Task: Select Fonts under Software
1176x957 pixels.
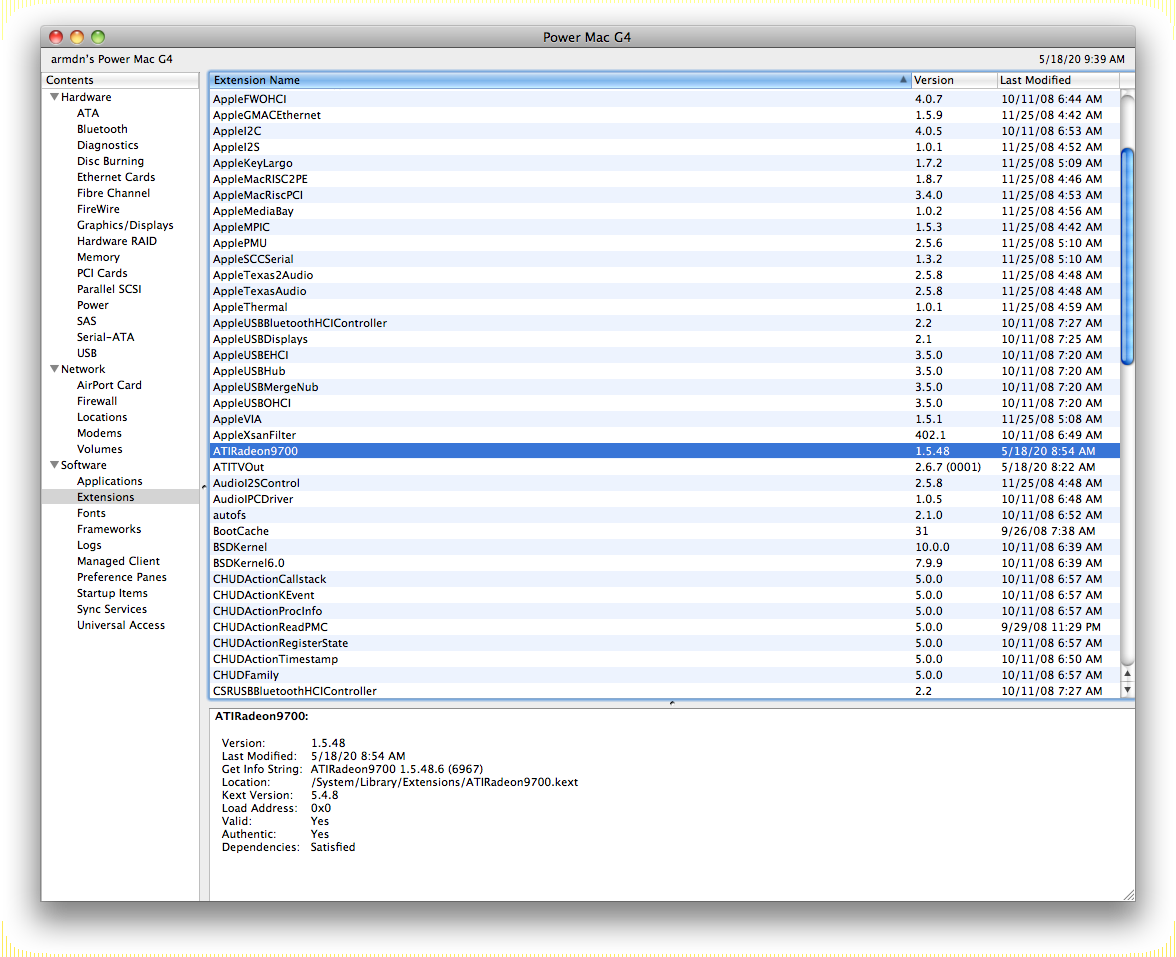Action: coord(91,513)
